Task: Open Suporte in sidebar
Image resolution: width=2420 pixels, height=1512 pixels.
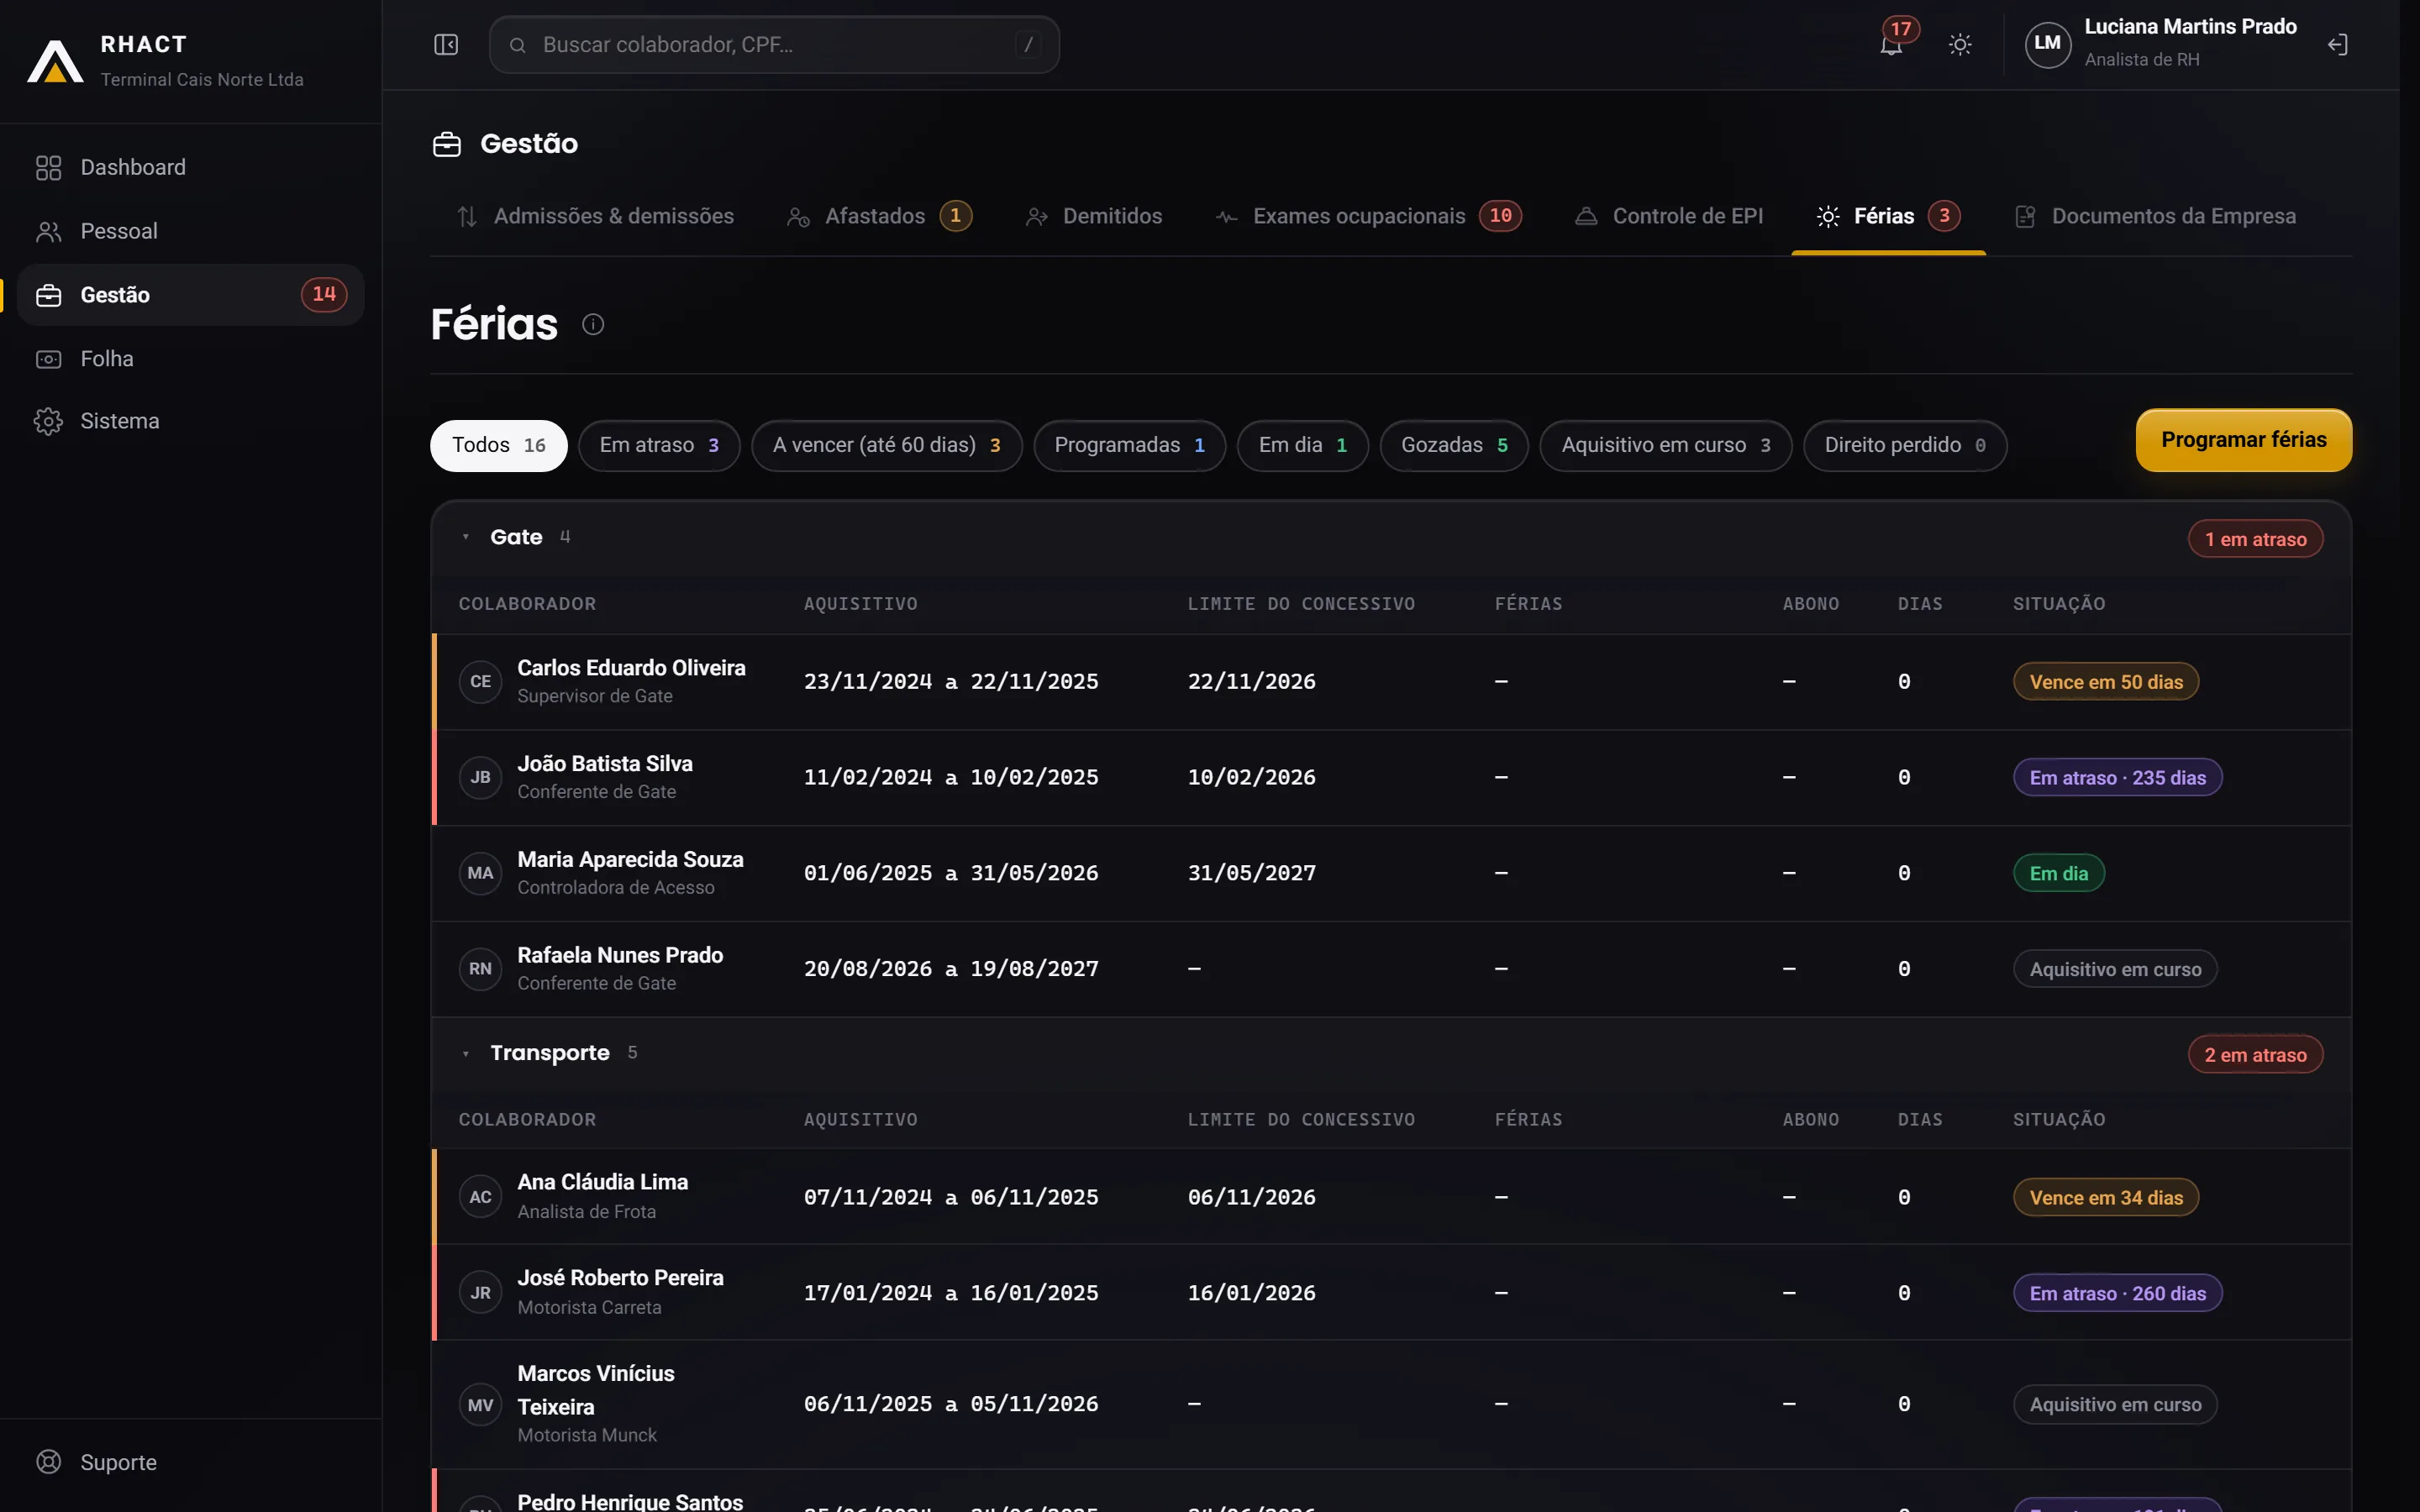Action: pyautogui.click(x=190, y=1462)
